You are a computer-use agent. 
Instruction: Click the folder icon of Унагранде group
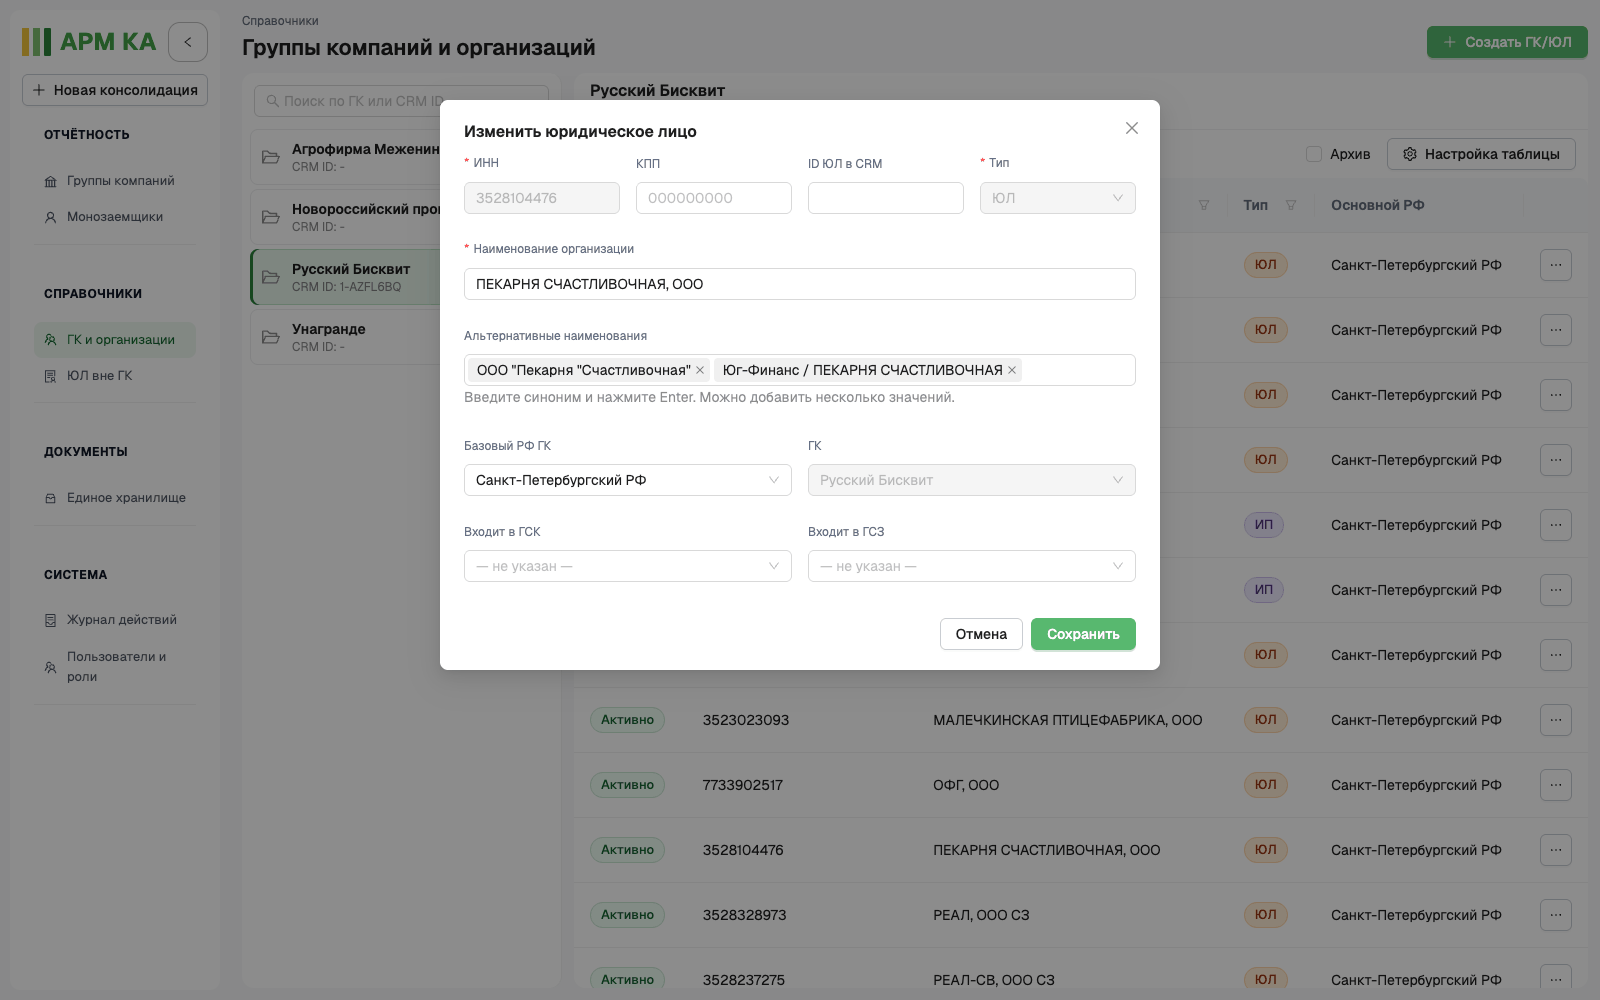click(270, 337)
